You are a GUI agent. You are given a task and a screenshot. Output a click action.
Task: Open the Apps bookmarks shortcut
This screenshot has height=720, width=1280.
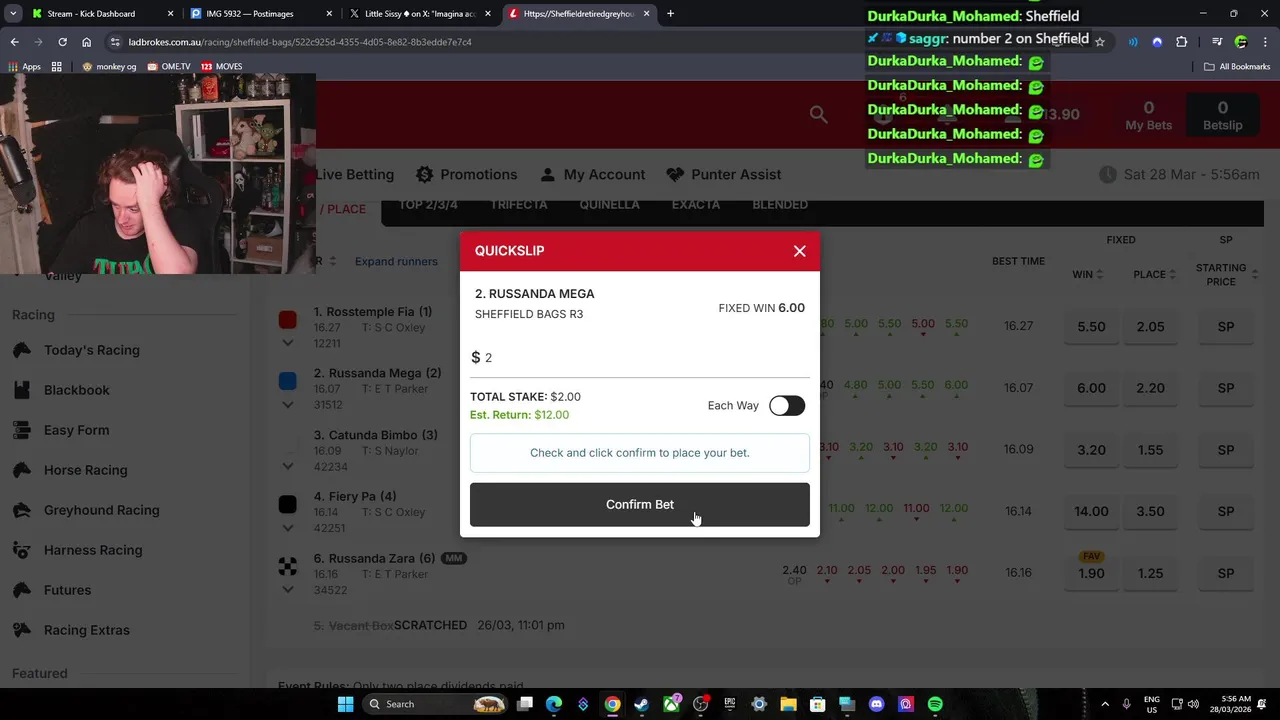24,66
